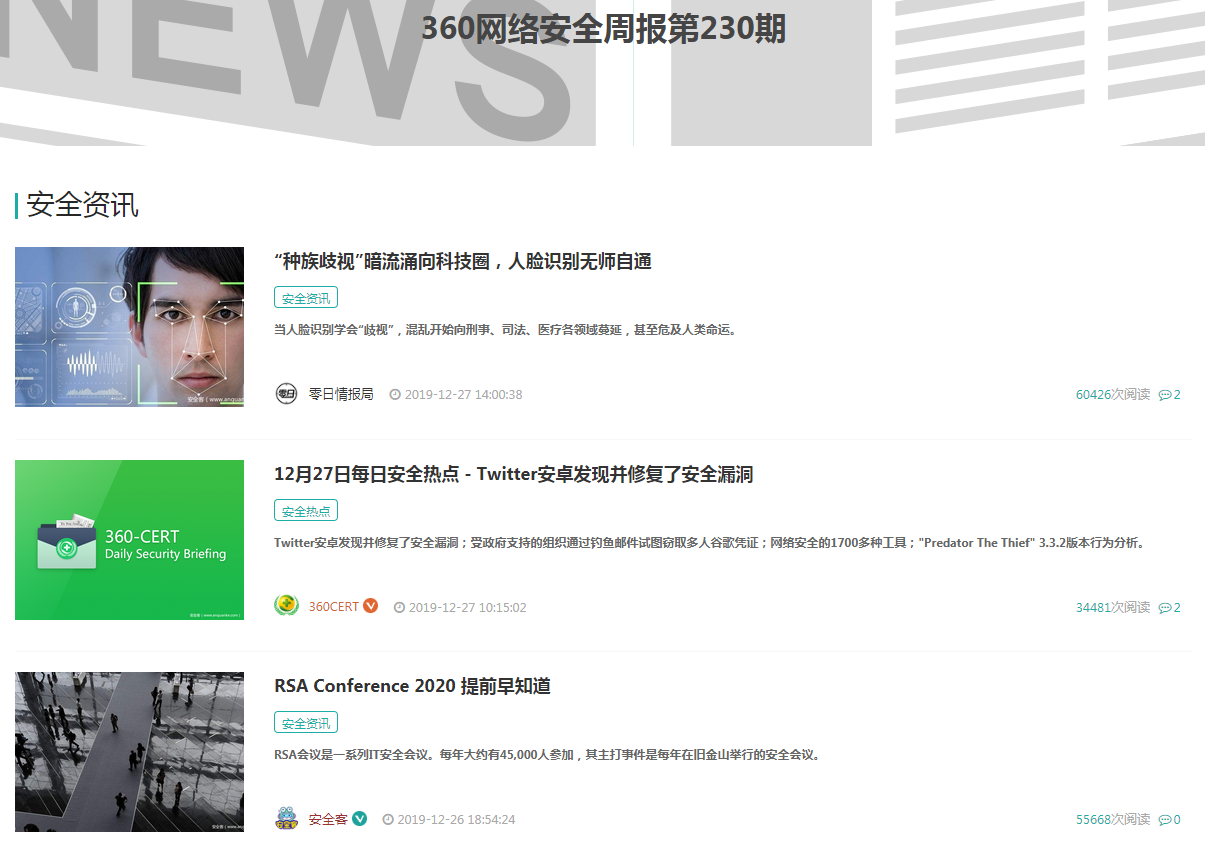Click summary text starting Twitter安卓发现并修复

pyautogui.click(x=711, y=542)
